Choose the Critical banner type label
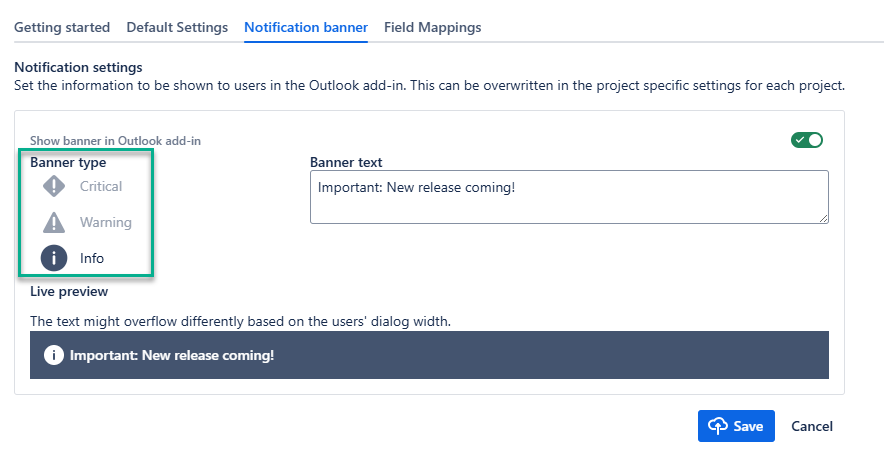Viewport: 884px width, 455px height. coord(101,186)
